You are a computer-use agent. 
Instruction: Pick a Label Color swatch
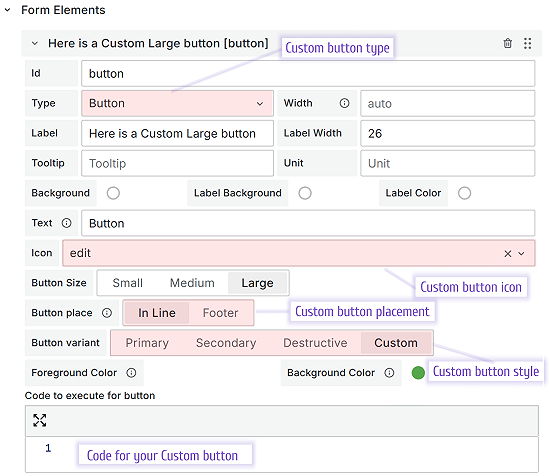[x=464, y=193]
